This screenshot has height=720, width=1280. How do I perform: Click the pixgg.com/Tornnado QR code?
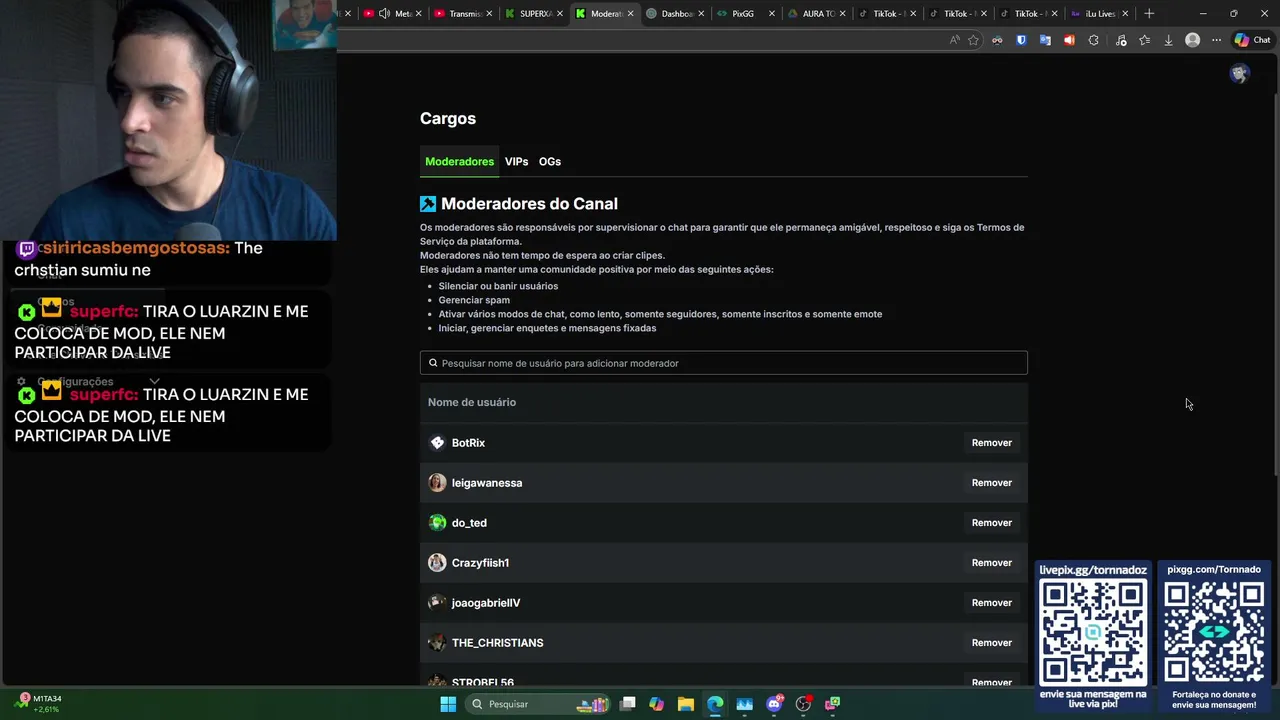point(1214,631)
